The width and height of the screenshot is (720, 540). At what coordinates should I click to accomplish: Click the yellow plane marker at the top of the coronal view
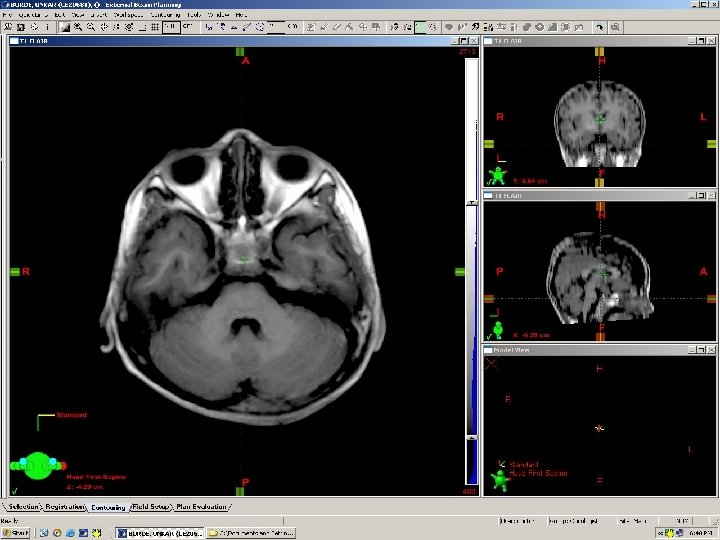[599, 52]
